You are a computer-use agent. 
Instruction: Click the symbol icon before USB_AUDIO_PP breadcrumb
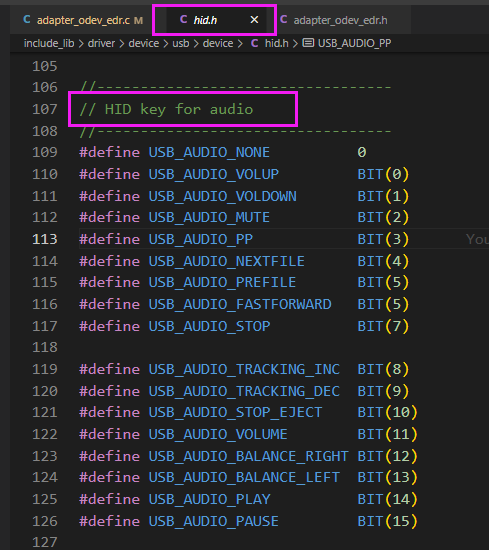click(x=308, y=43)
